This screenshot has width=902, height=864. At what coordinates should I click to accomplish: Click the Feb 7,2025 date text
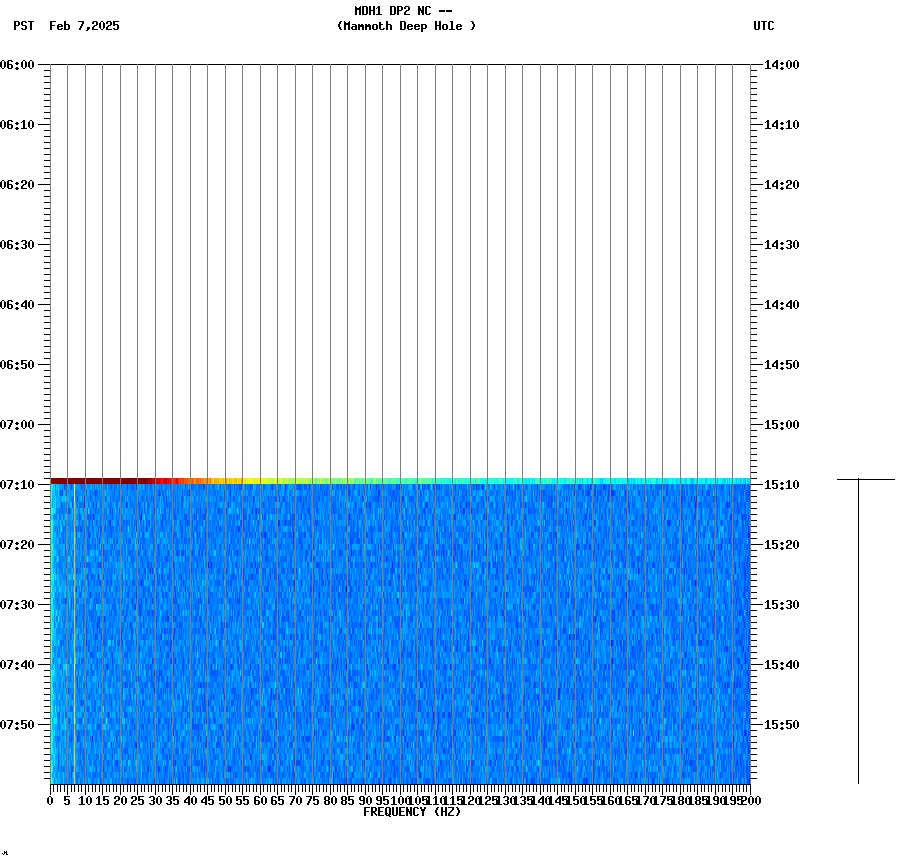click(x=85, y=27)
